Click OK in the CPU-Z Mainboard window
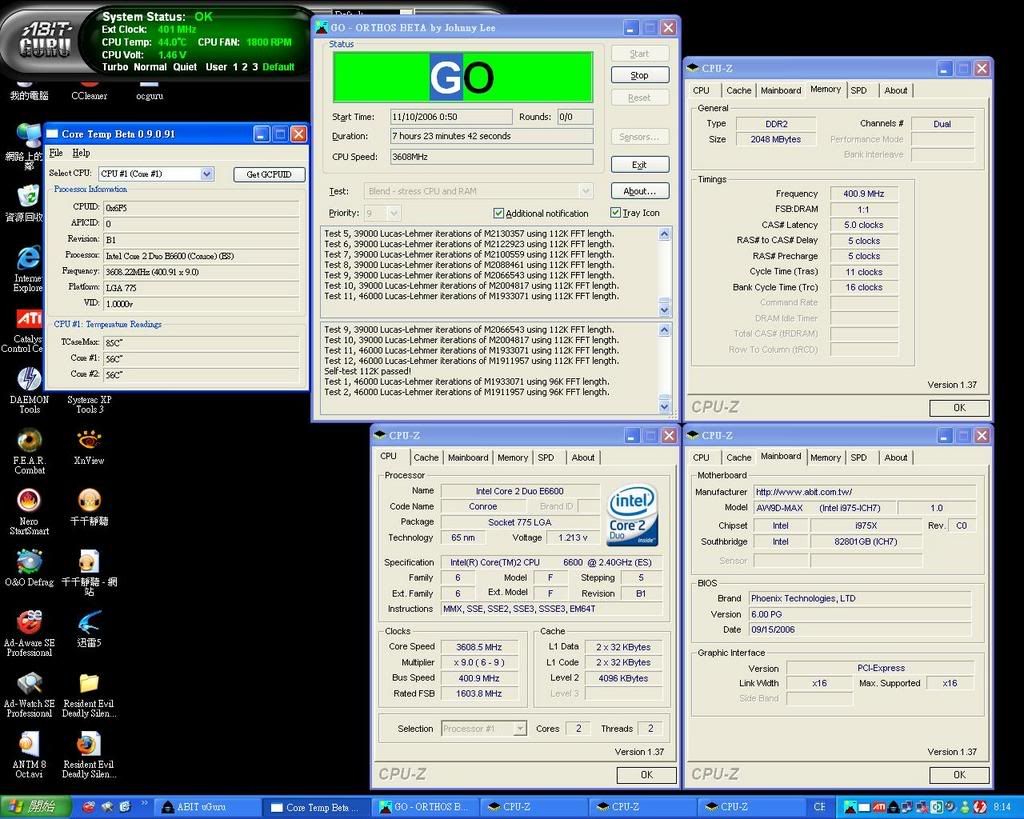The image size is (1024, 819). 959,775
